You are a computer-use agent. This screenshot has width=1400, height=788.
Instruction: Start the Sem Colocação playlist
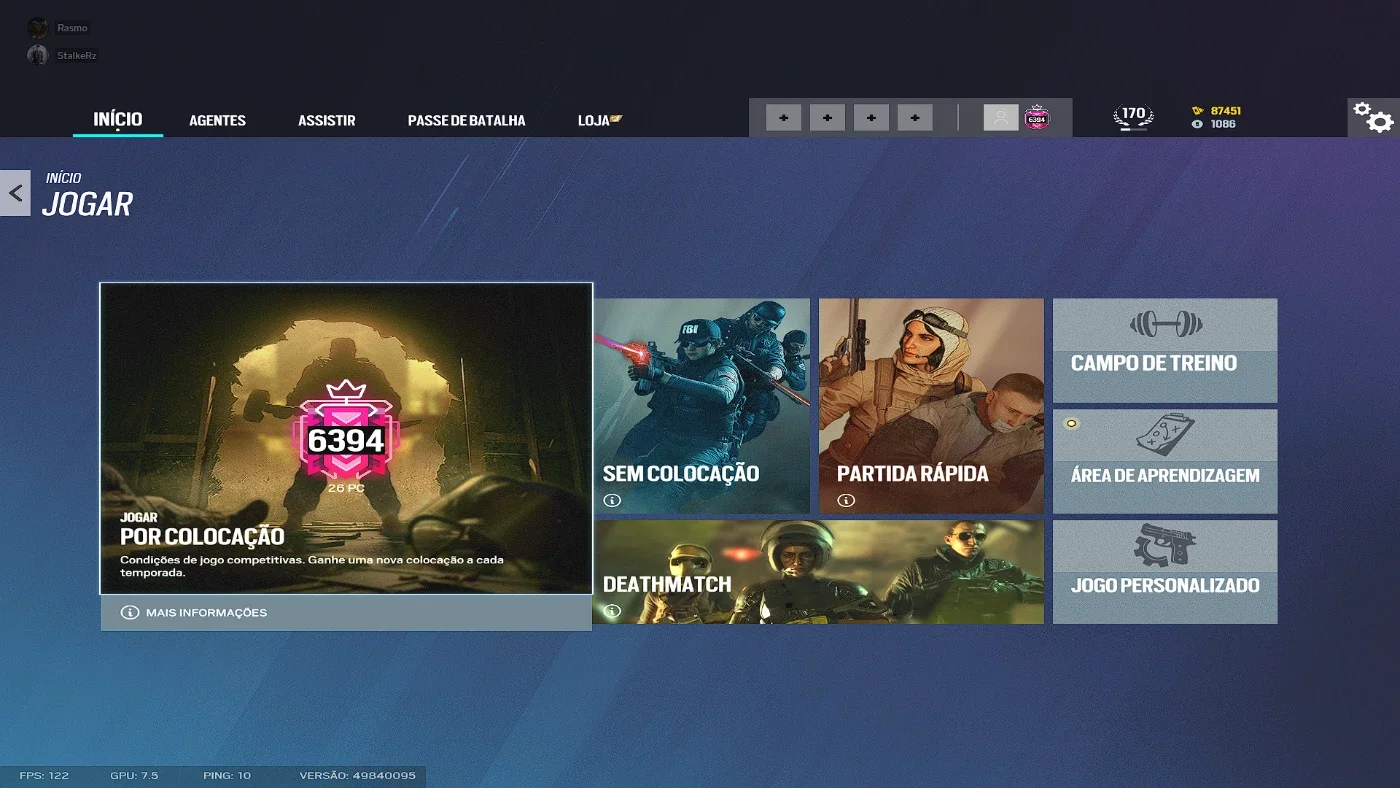[701, 406]
